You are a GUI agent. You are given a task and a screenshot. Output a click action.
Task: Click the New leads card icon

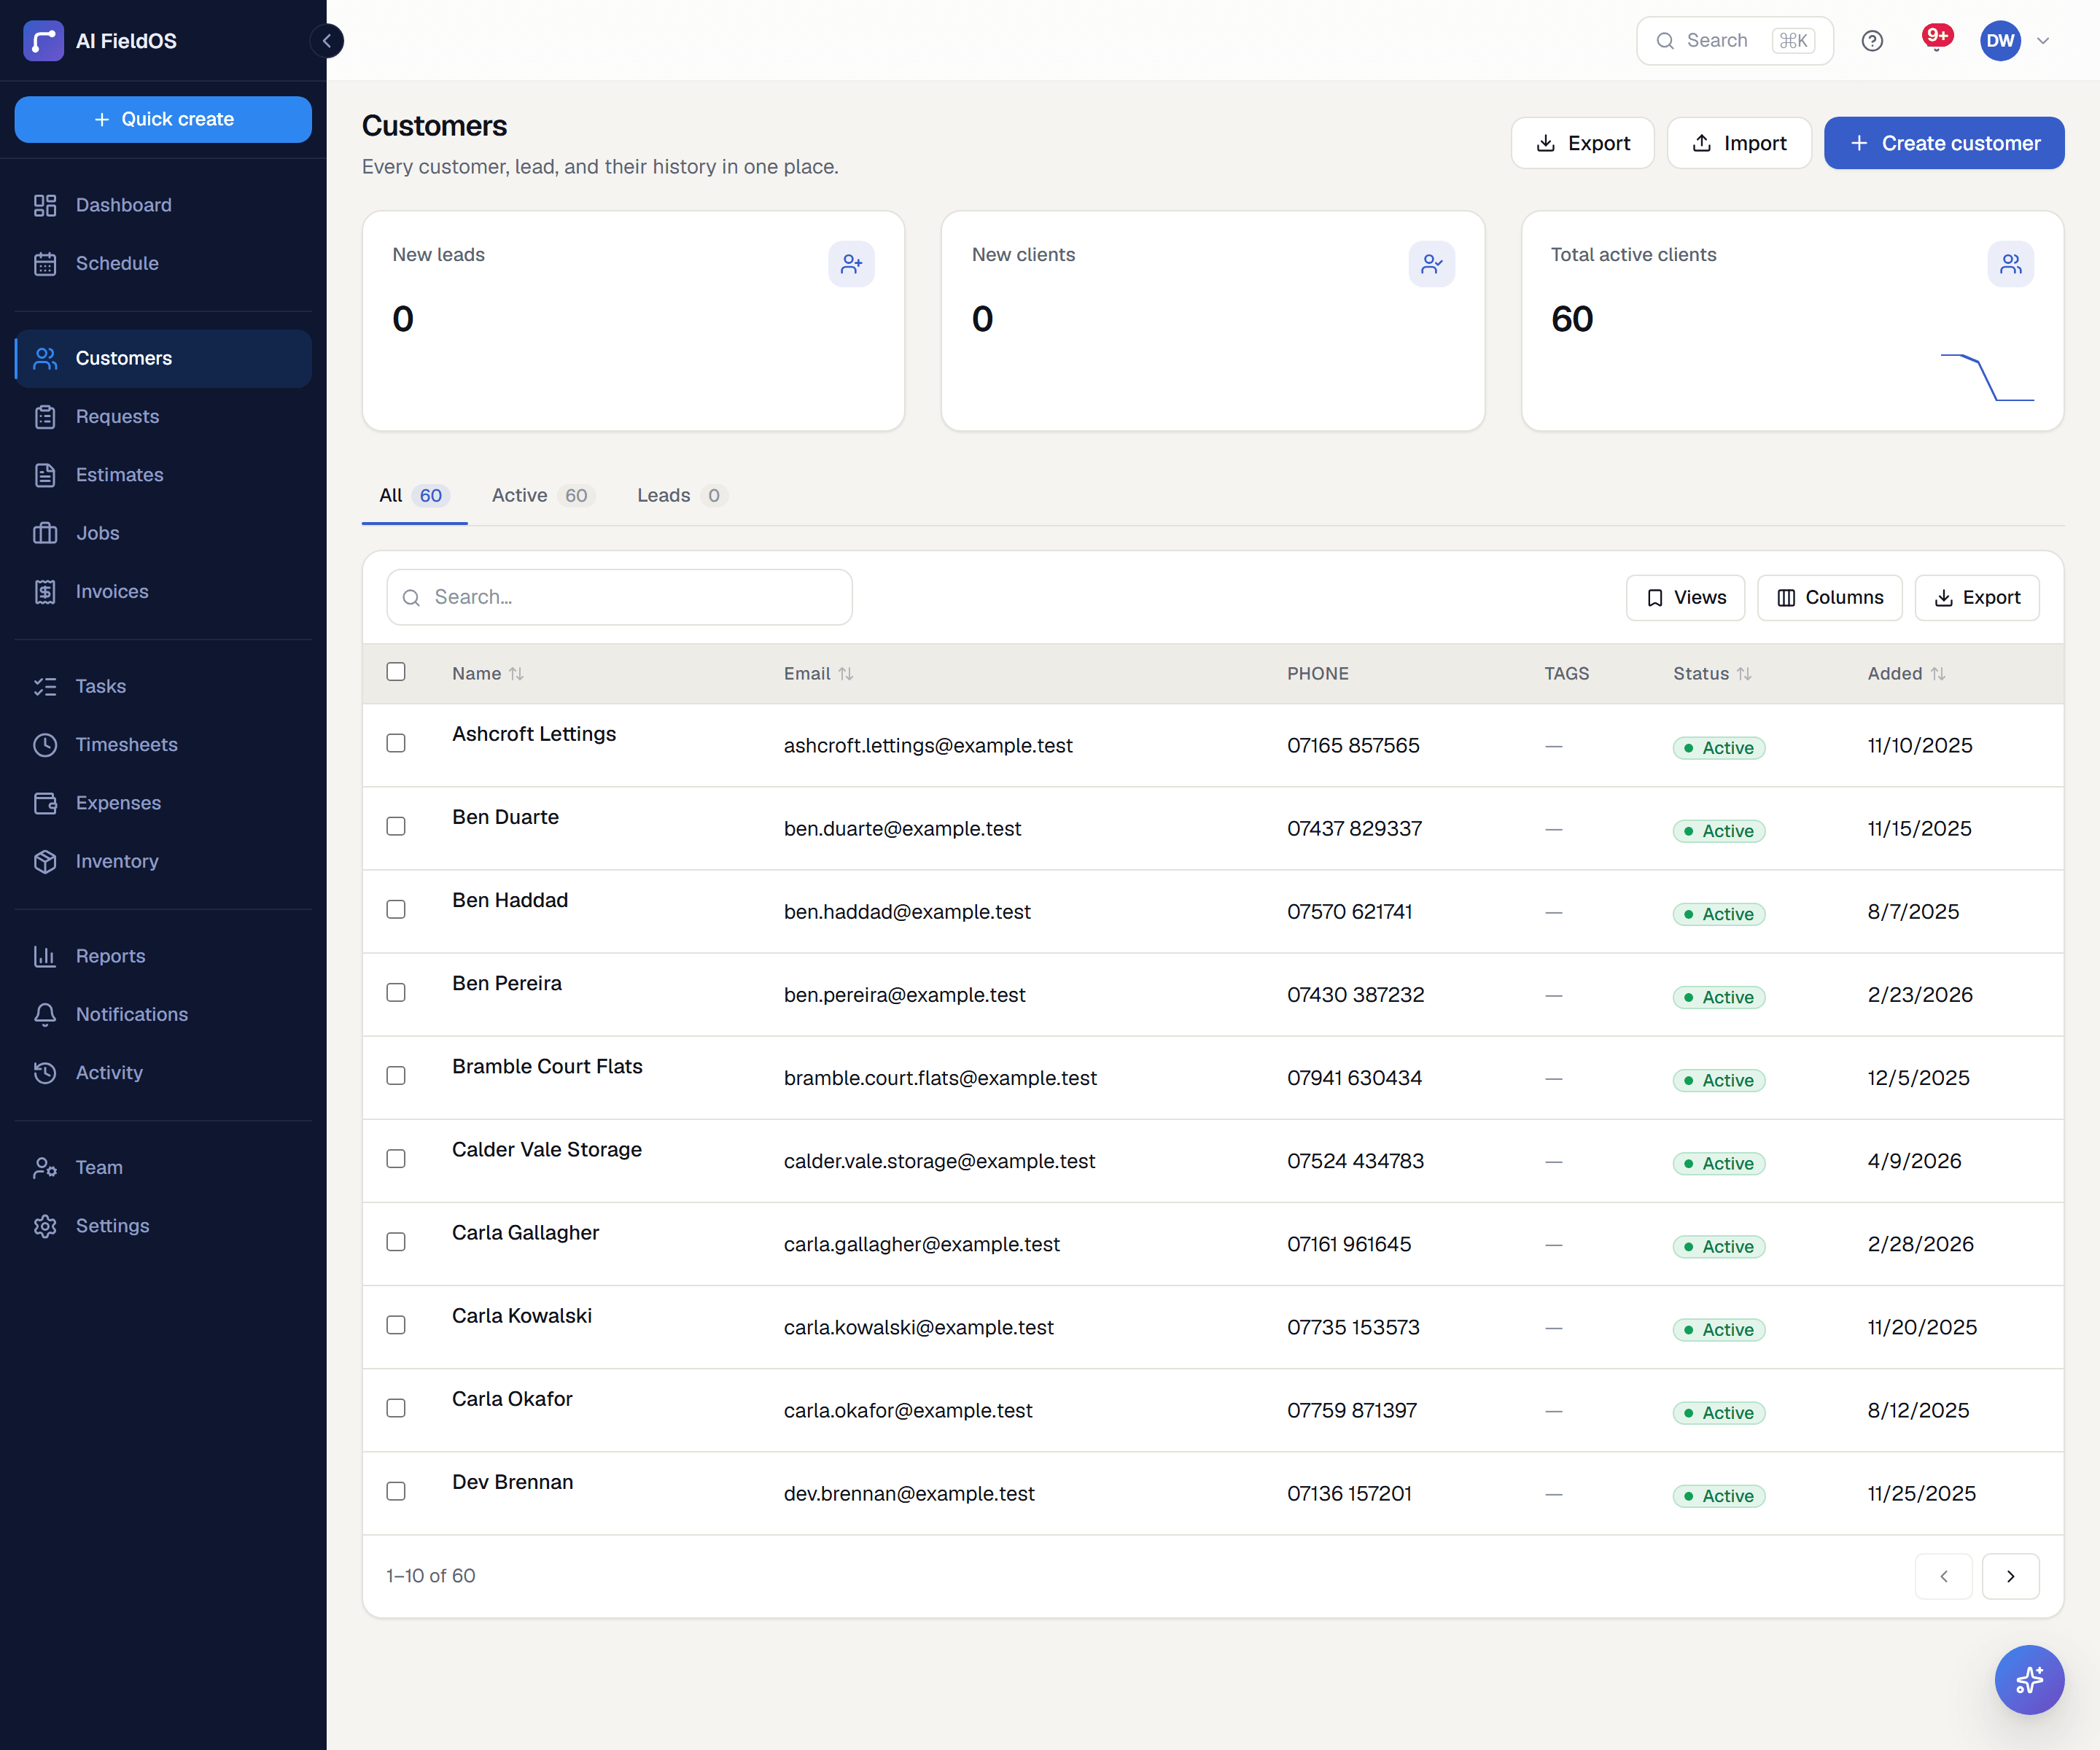851,264
